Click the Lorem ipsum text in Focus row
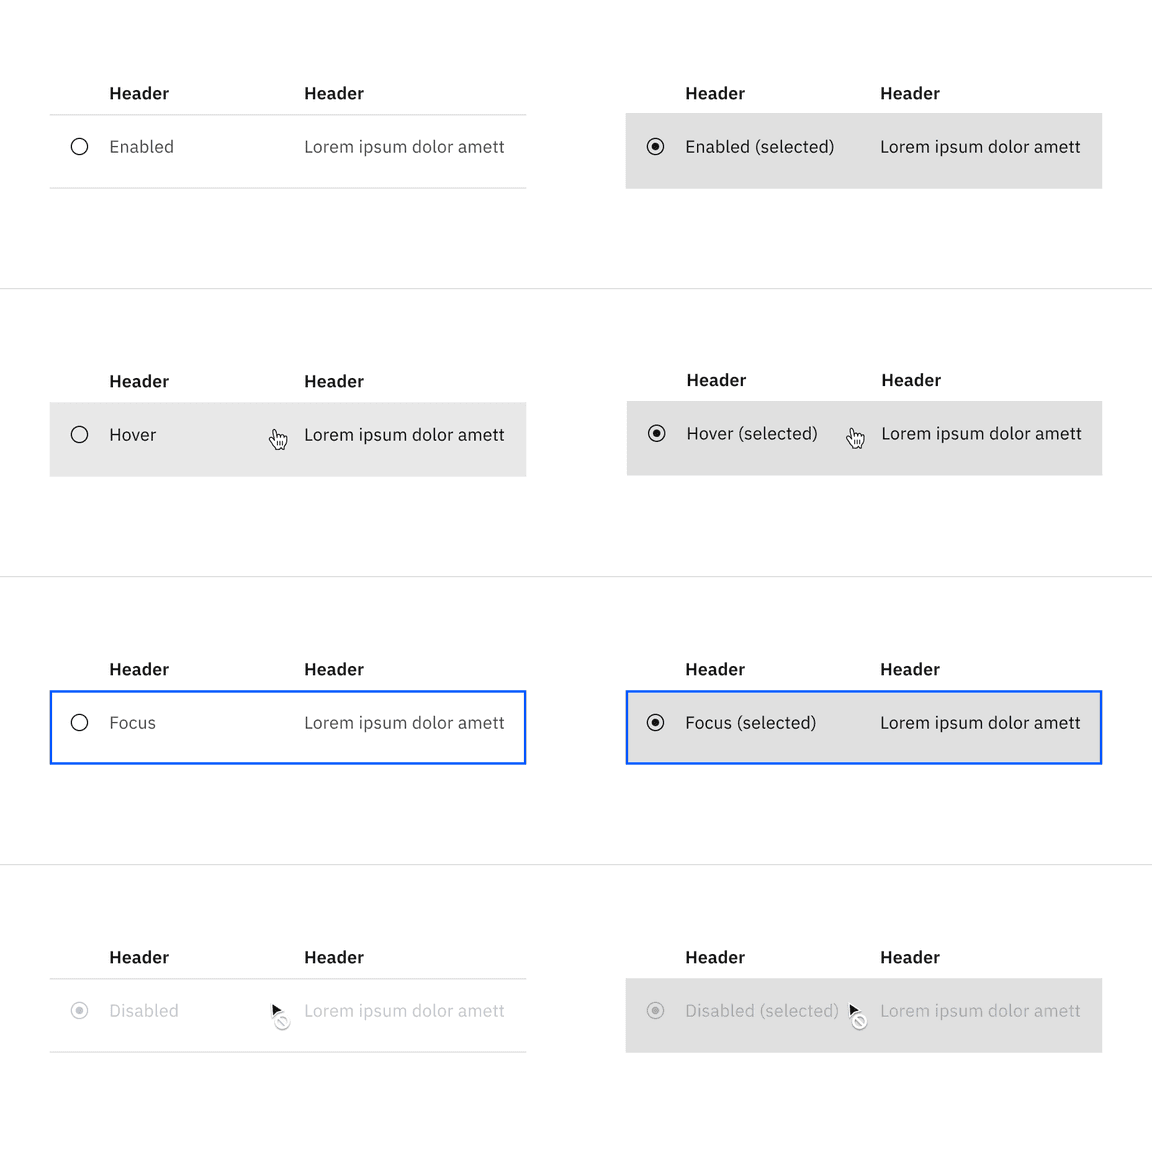The width and height of the screenshot is (1152, 1152). 404,723
